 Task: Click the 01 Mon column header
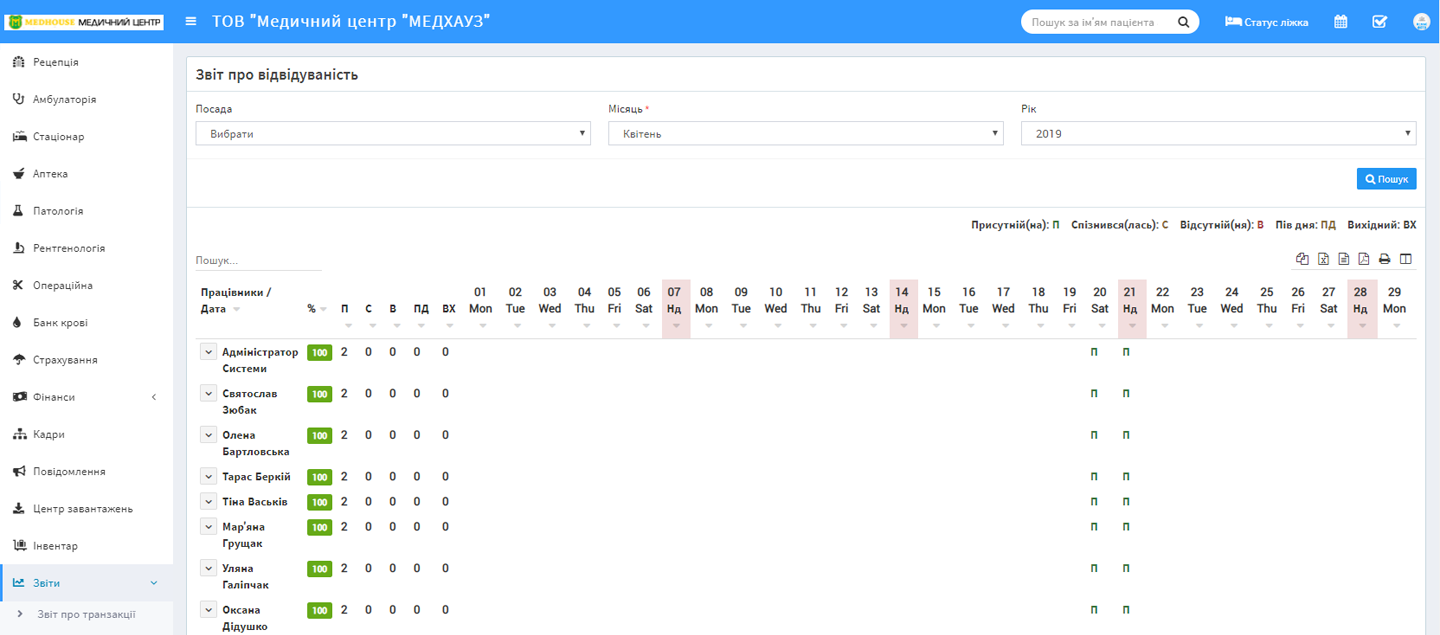[x=480, y=307]
